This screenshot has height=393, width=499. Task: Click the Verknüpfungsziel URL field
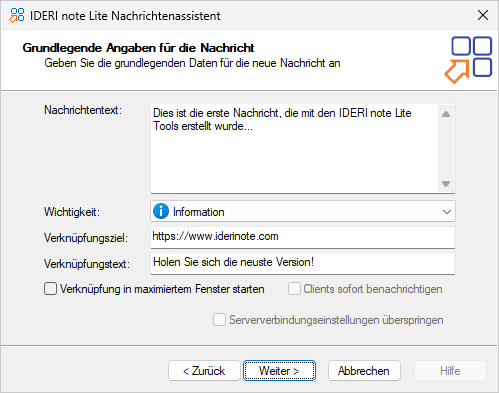(x=303, y=237)
